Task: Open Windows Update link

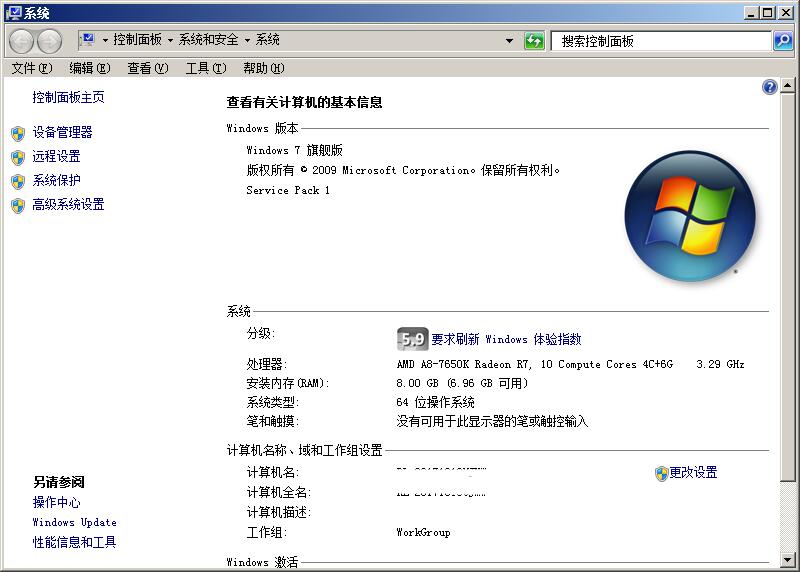Action: pos(74,522)
